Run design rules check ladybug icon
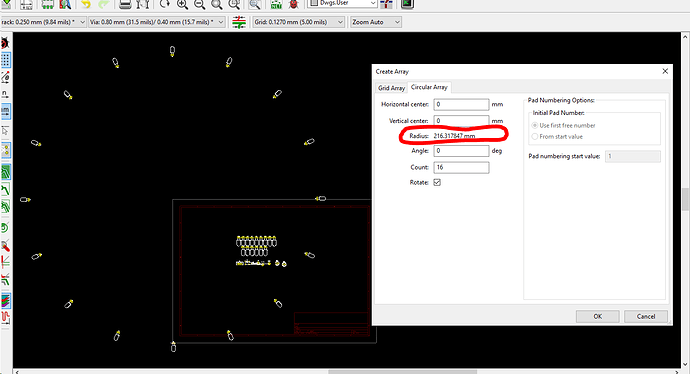This screenshot has height=374, width=690. [x=294, y=4]
